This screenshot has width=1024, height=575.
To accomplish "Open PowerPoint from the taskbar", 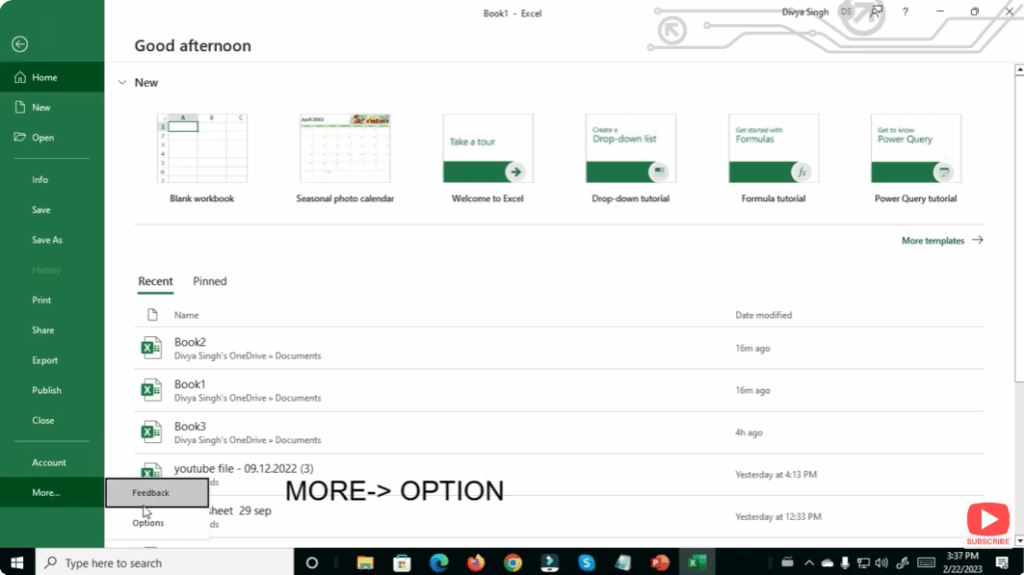I will pyautogui.click(x=659, y=562).
